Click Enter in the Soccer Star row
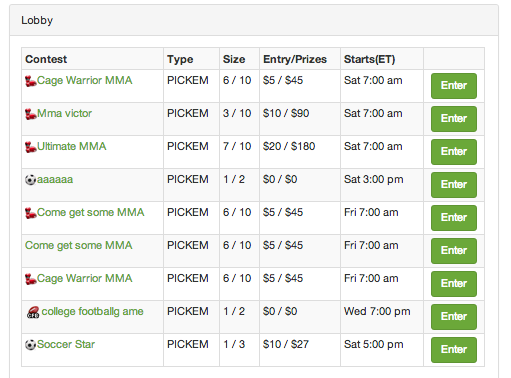Image resolution: width=511 pixels, height=378 pixels. pyautogui.click(x=454, y=350)
